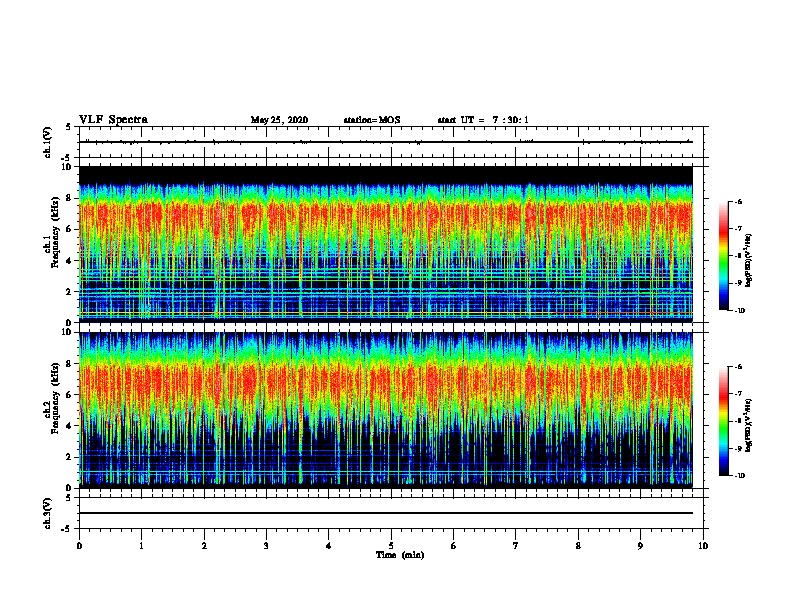The image size is (792, 612).
Task: Click the ch.2 'Frequency (kHz)' axis label
Action: coord(55,398)
